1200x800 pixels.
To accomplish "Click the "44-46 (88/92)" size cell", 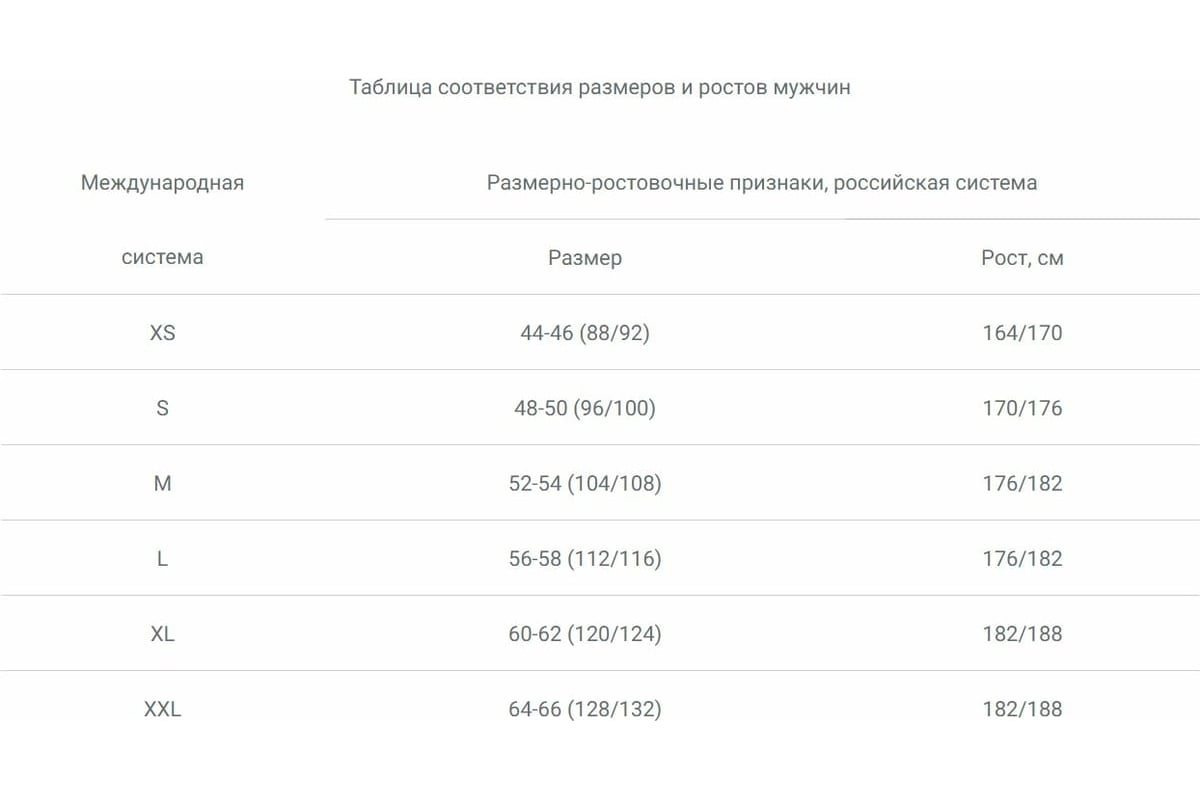I will click(x=584, y=333).
